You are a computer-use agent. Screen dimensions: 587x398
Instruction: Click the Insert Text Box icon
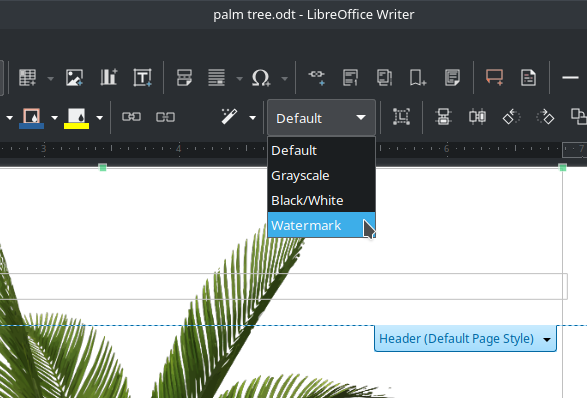143,78
